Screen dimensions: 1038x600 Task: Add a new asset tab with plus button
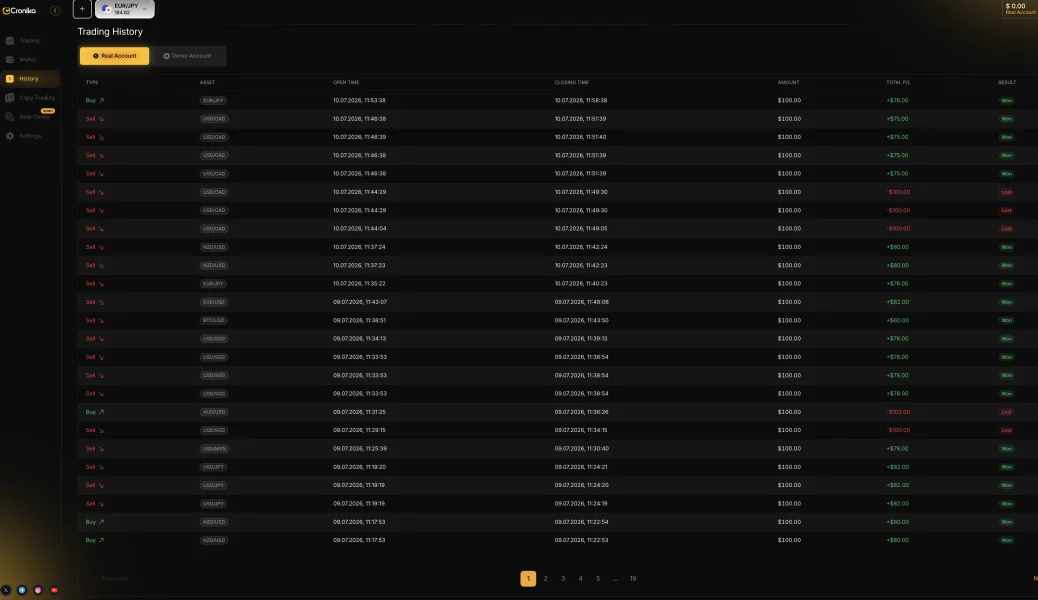coord(82,9)
